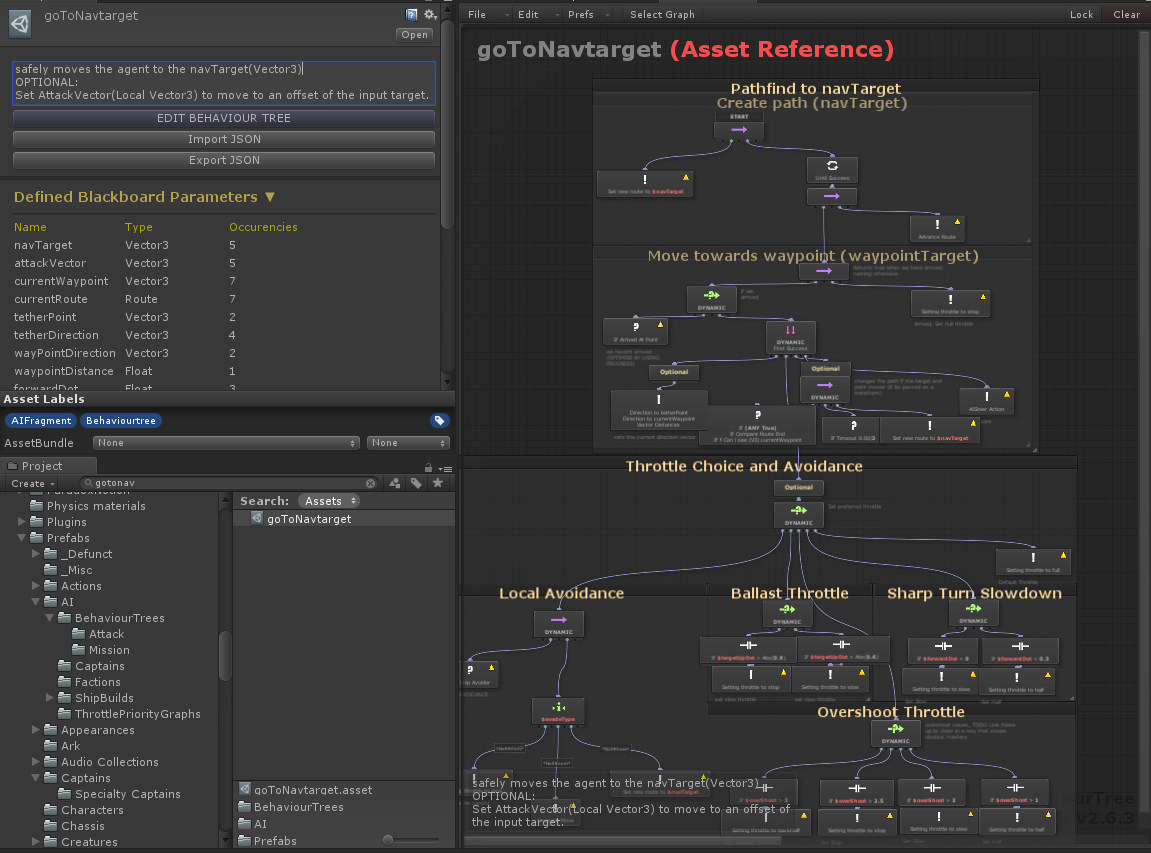This screenshot has width=1151, height=853.
Task: Save the search as a favorite star
Action: 437,483
